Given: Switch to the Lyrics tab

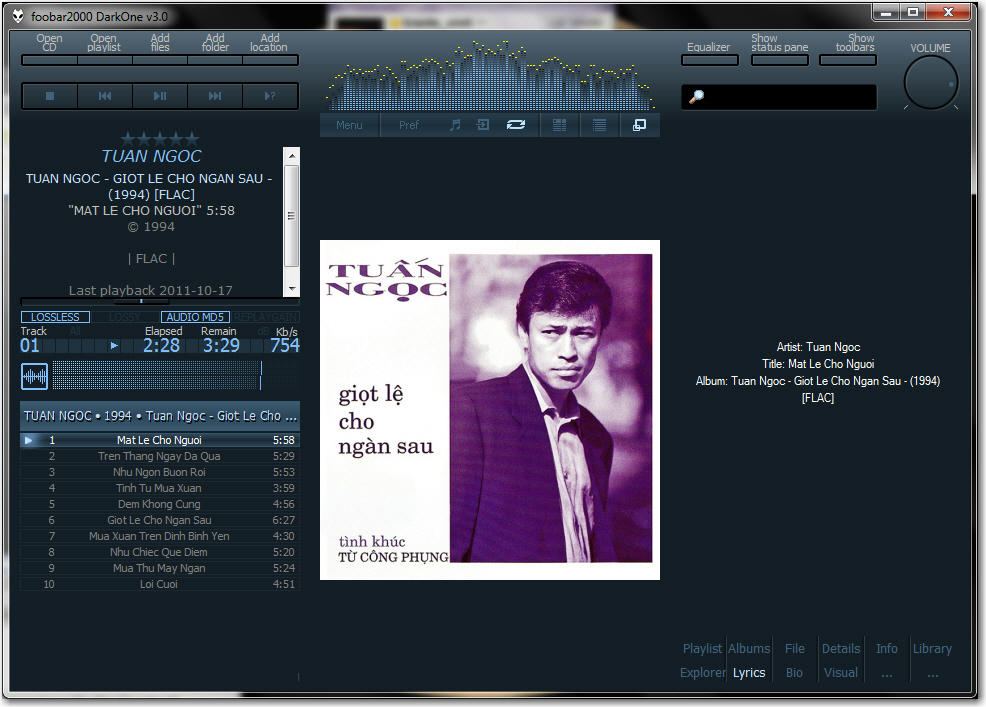Looking at the screenshot, I should pyautogui.click(x=749, y=672).
